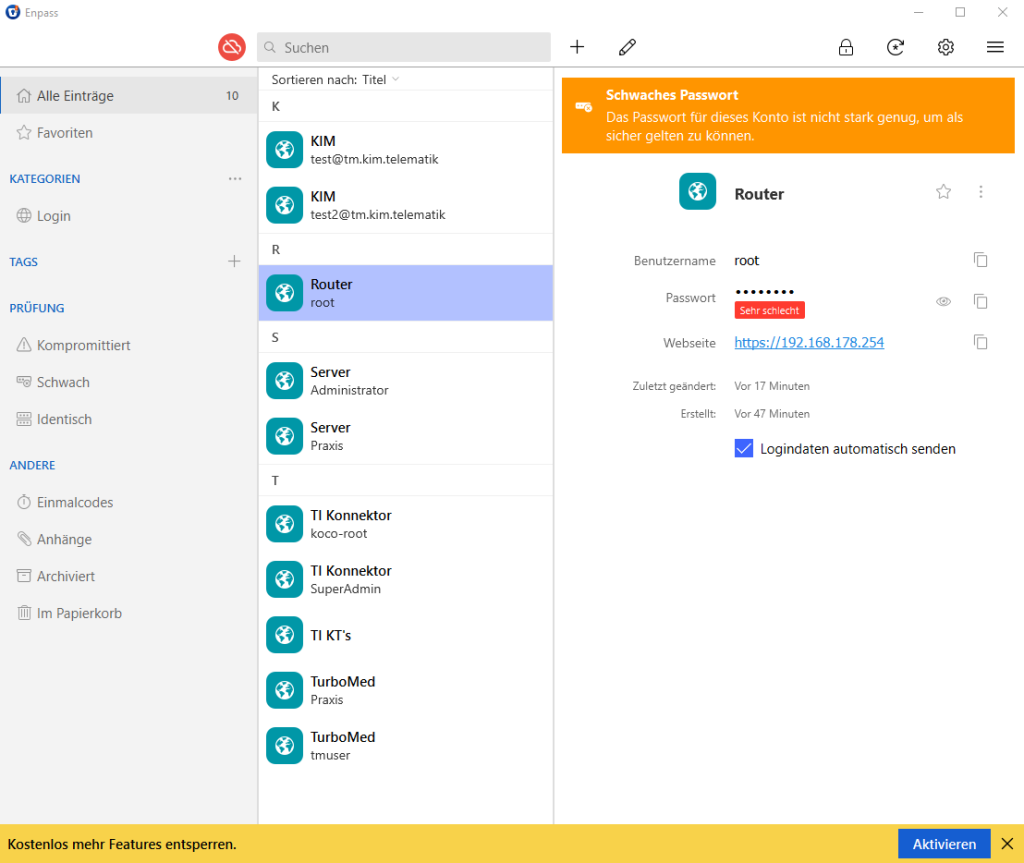This screenshot has height=863, width=1024.
Task: Click the Aktivieren button
Action: (943, 844)
